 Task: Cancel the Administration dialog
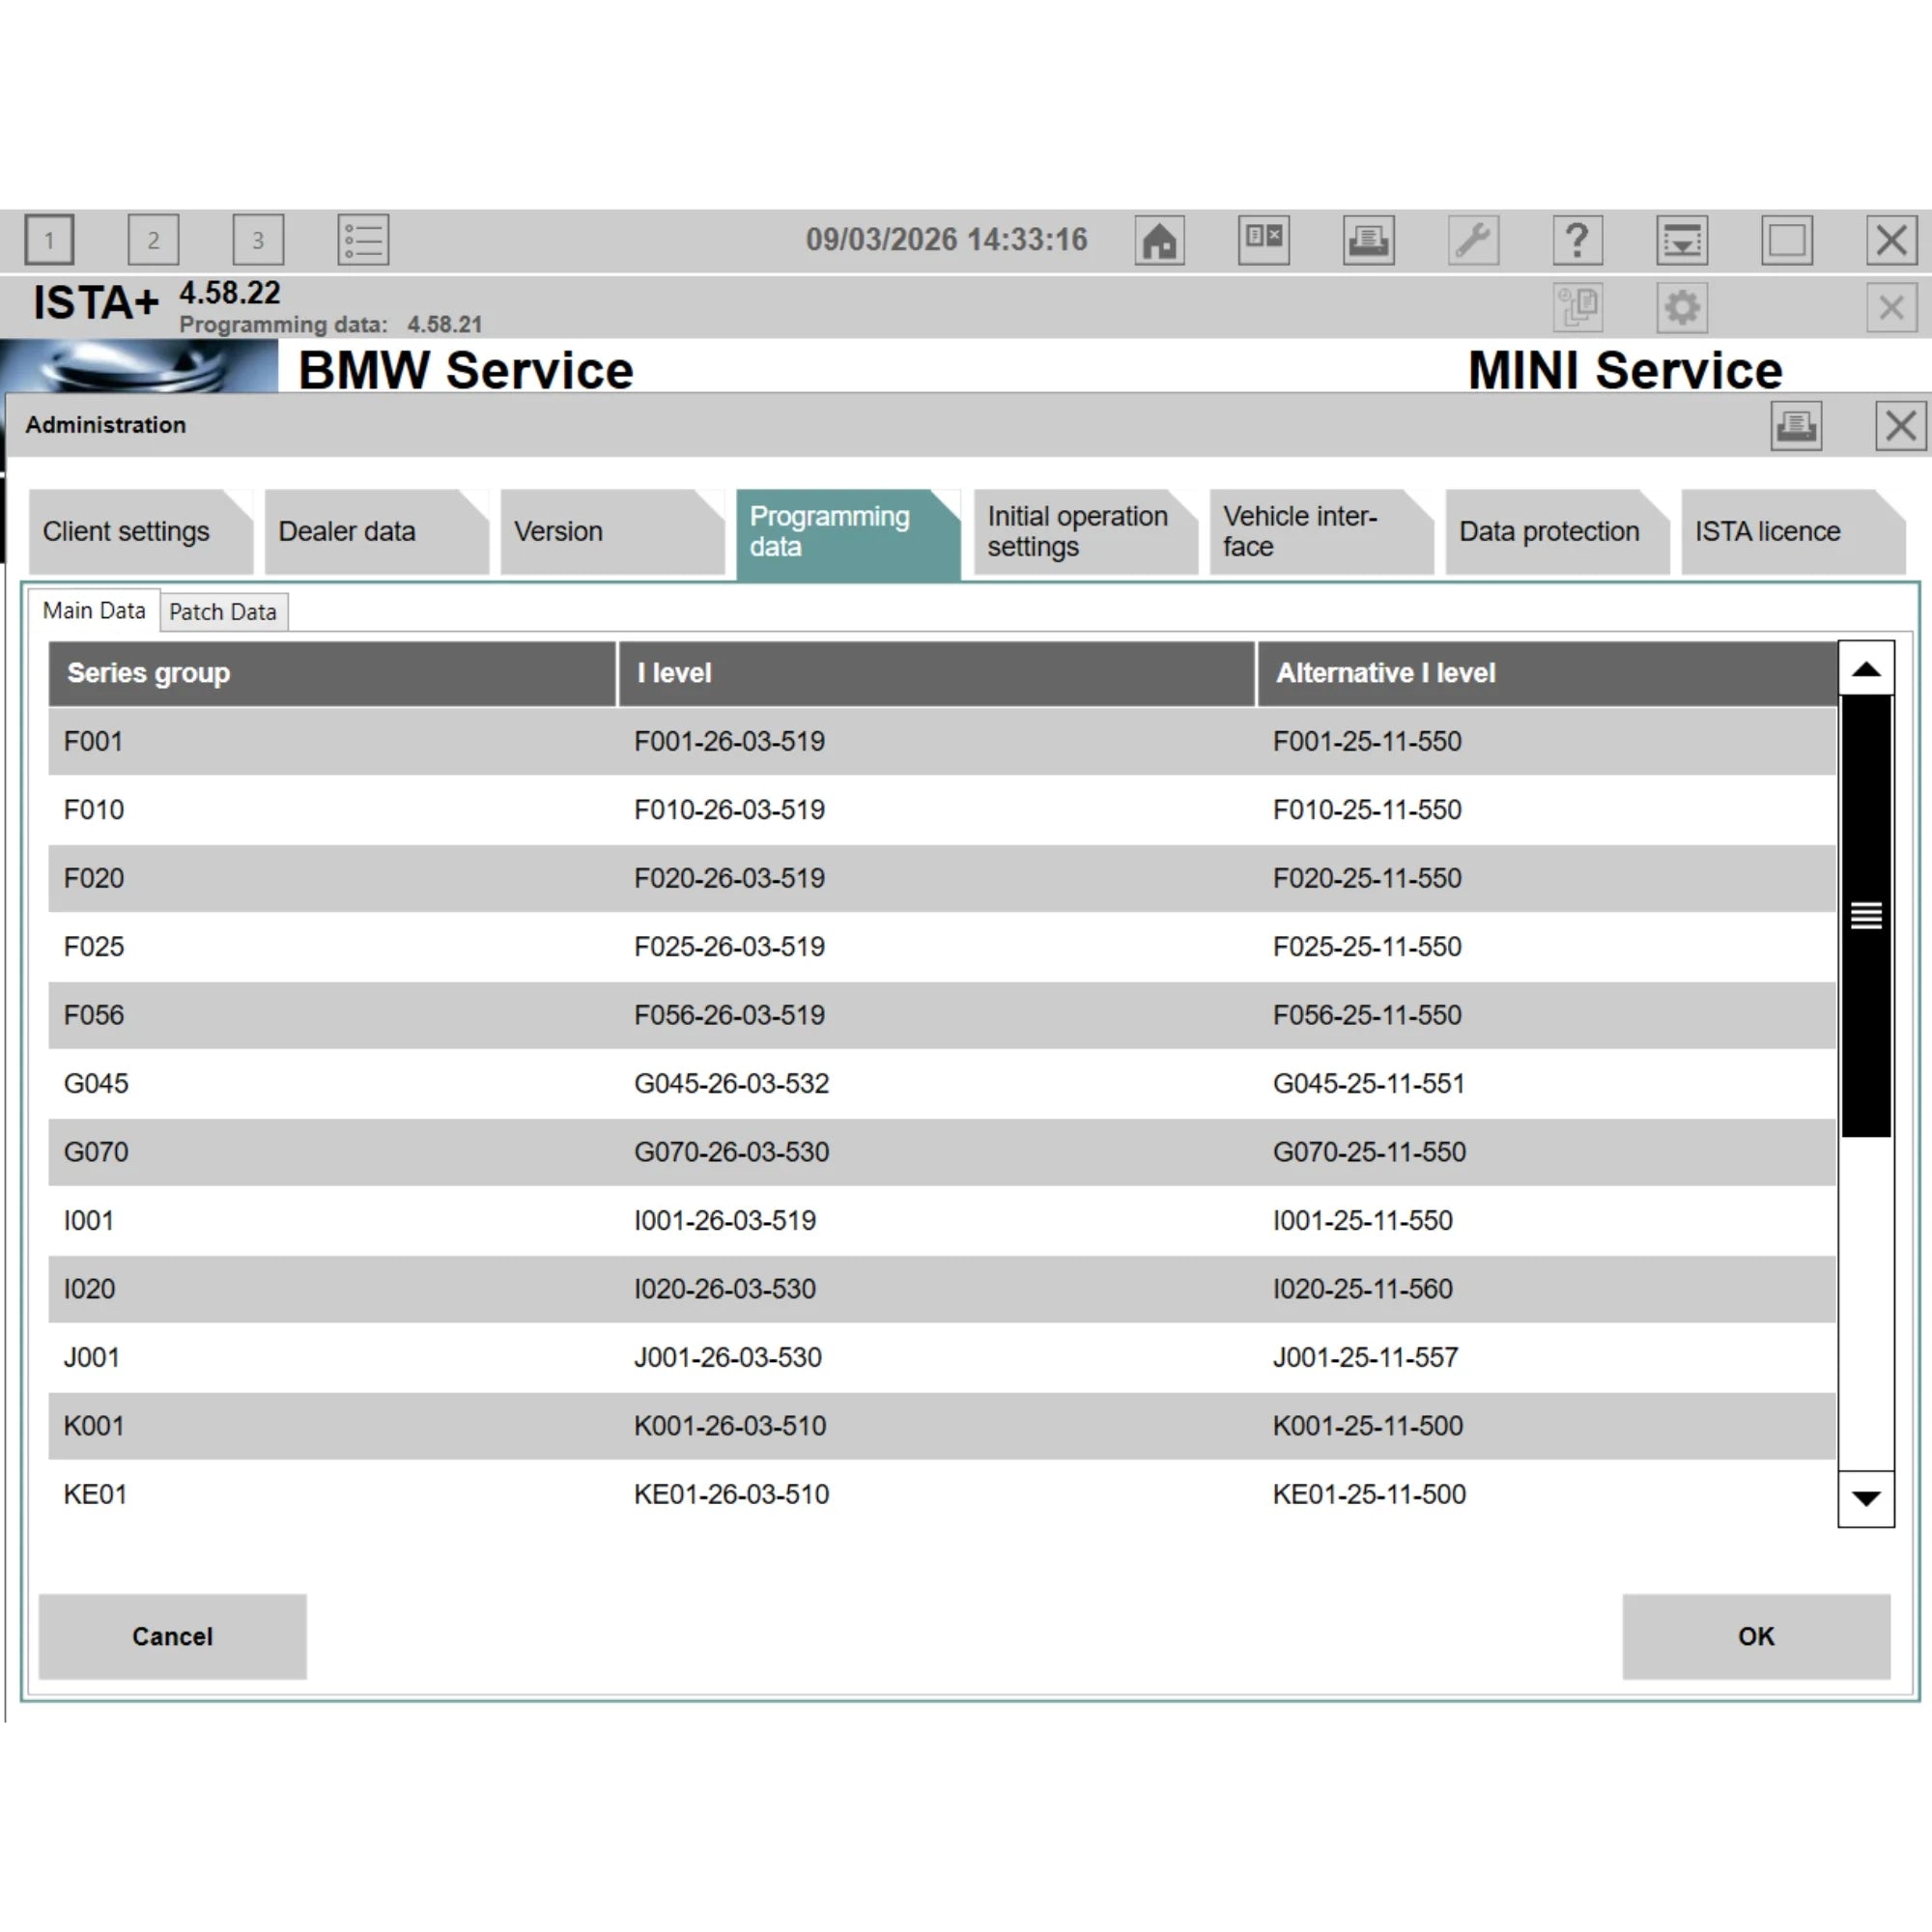click(171, 1636)
